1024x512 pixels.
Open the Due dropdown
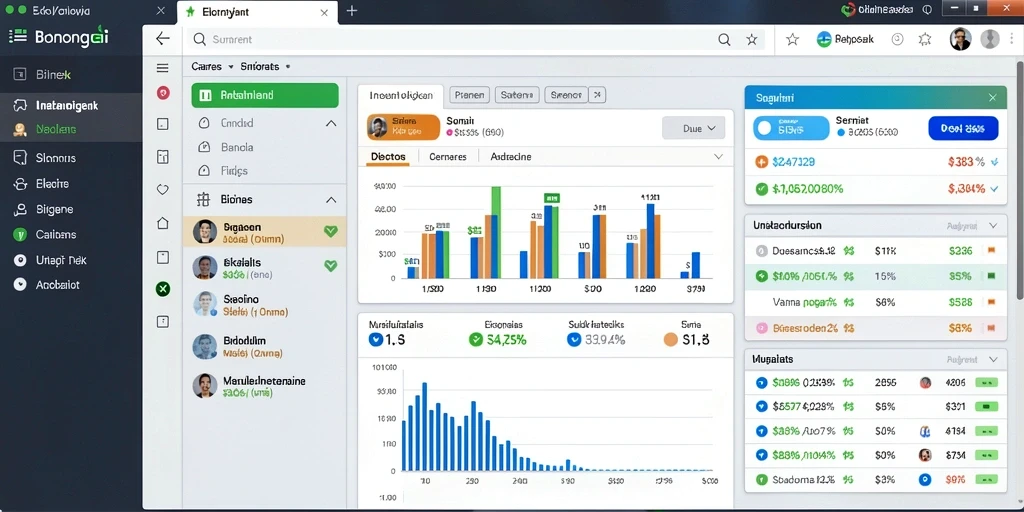[694, 129]
